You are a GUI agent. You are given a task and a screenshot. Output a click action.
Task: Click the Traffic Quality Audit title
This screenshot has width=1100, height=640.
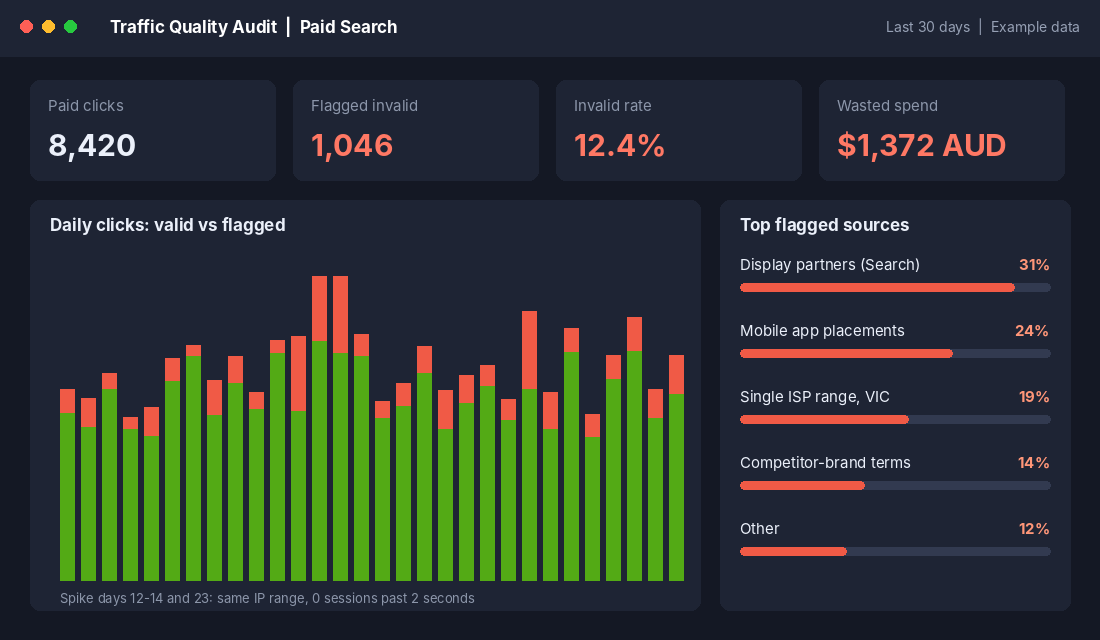[x=194, y=27]
